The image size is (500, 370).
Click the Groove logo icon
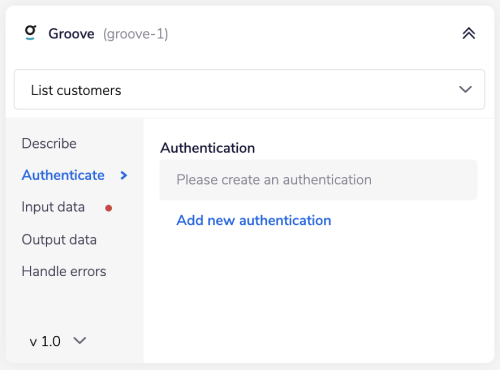point(30,33)
